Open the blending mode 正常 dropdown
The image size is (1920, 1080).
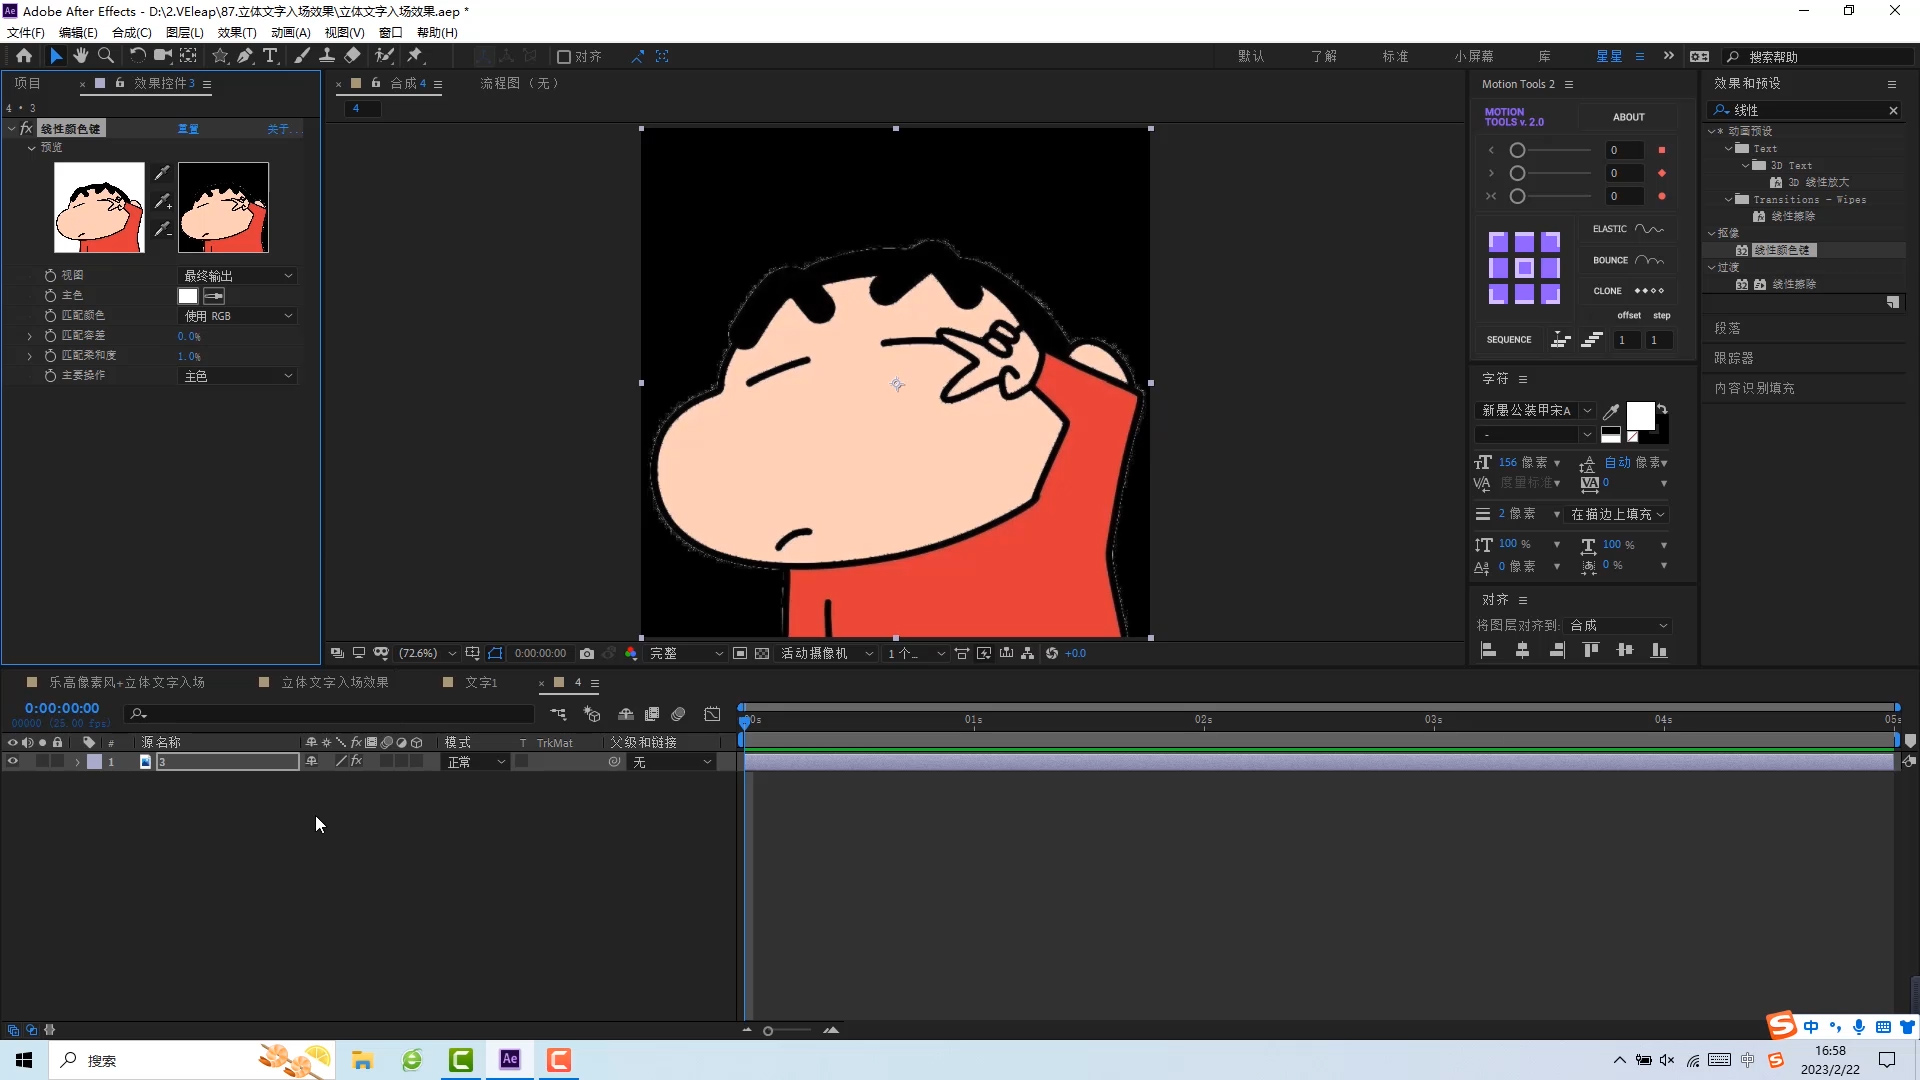click(476, 762)
